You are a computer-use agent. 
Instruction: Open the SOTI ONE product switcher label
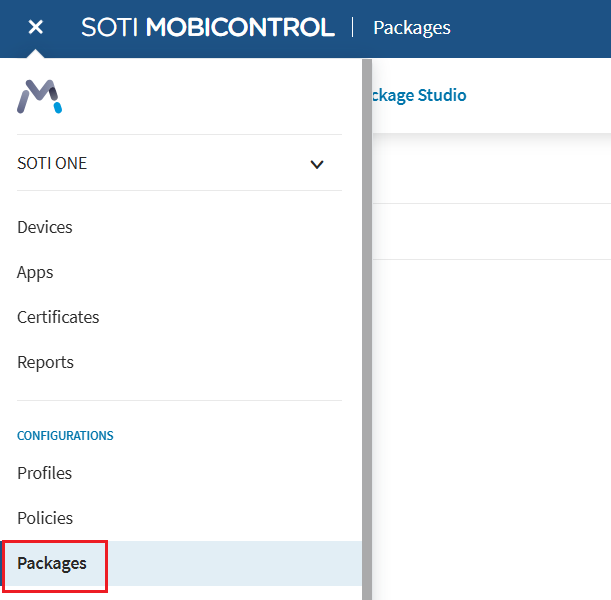pyautogui.click(x=52, y=163)
